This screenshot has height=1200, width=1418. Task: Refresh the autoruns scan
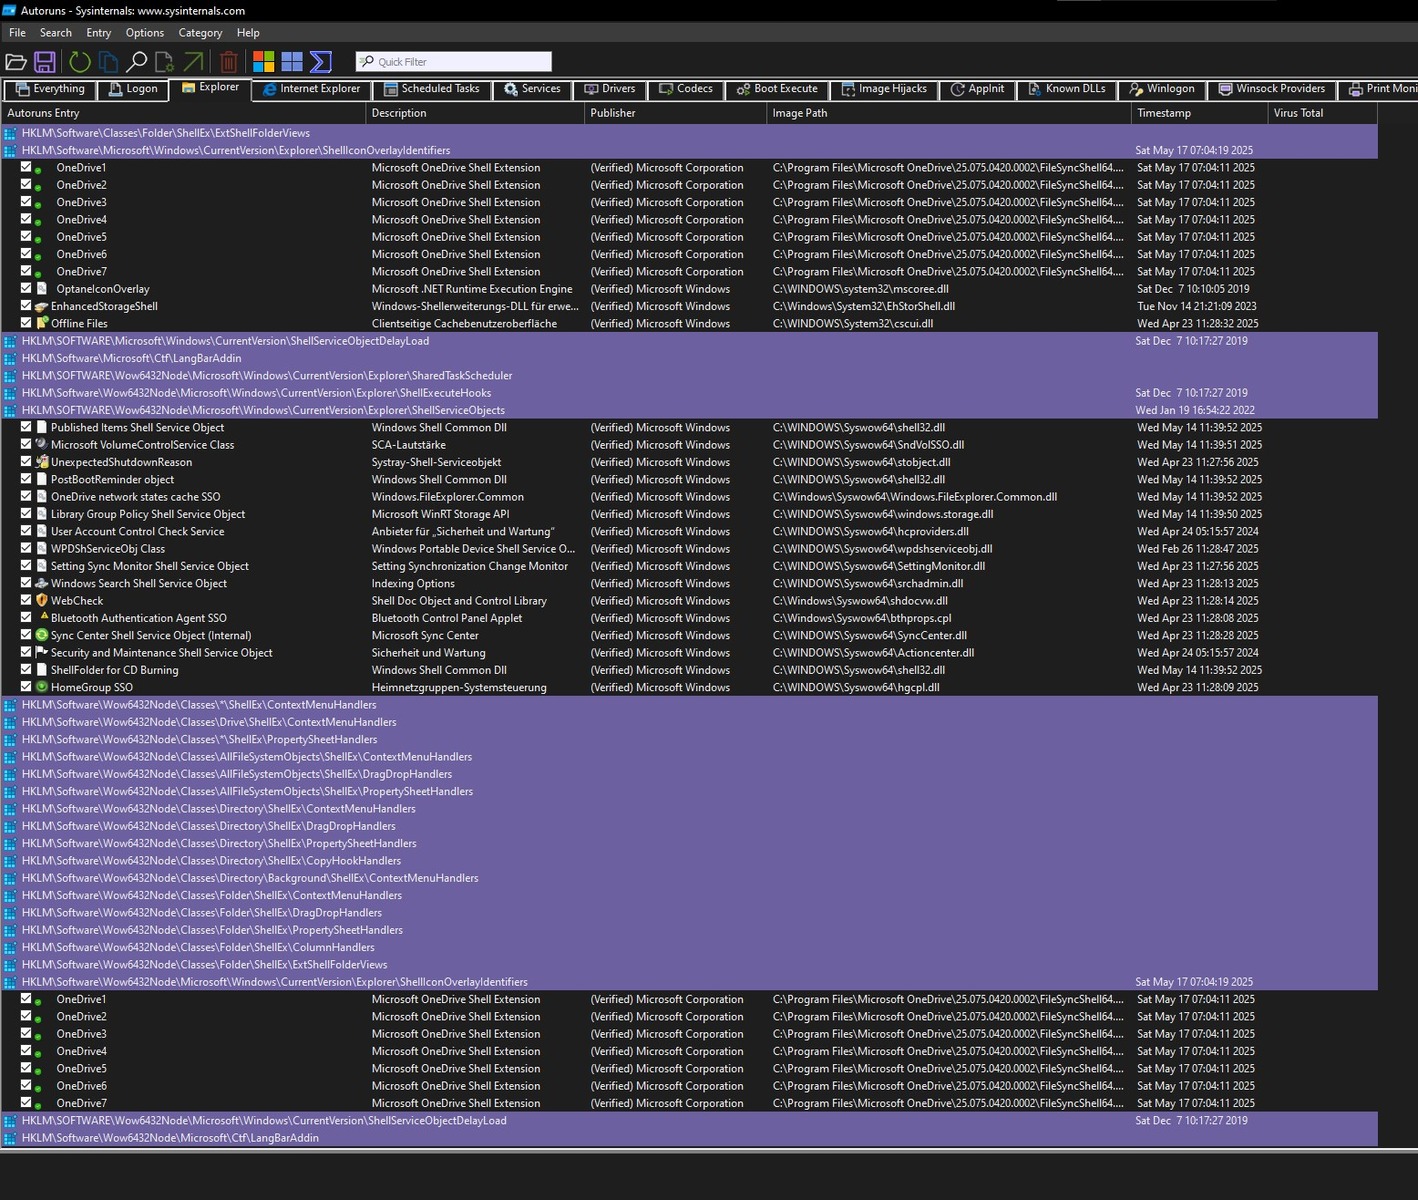[x=80, y=62]
